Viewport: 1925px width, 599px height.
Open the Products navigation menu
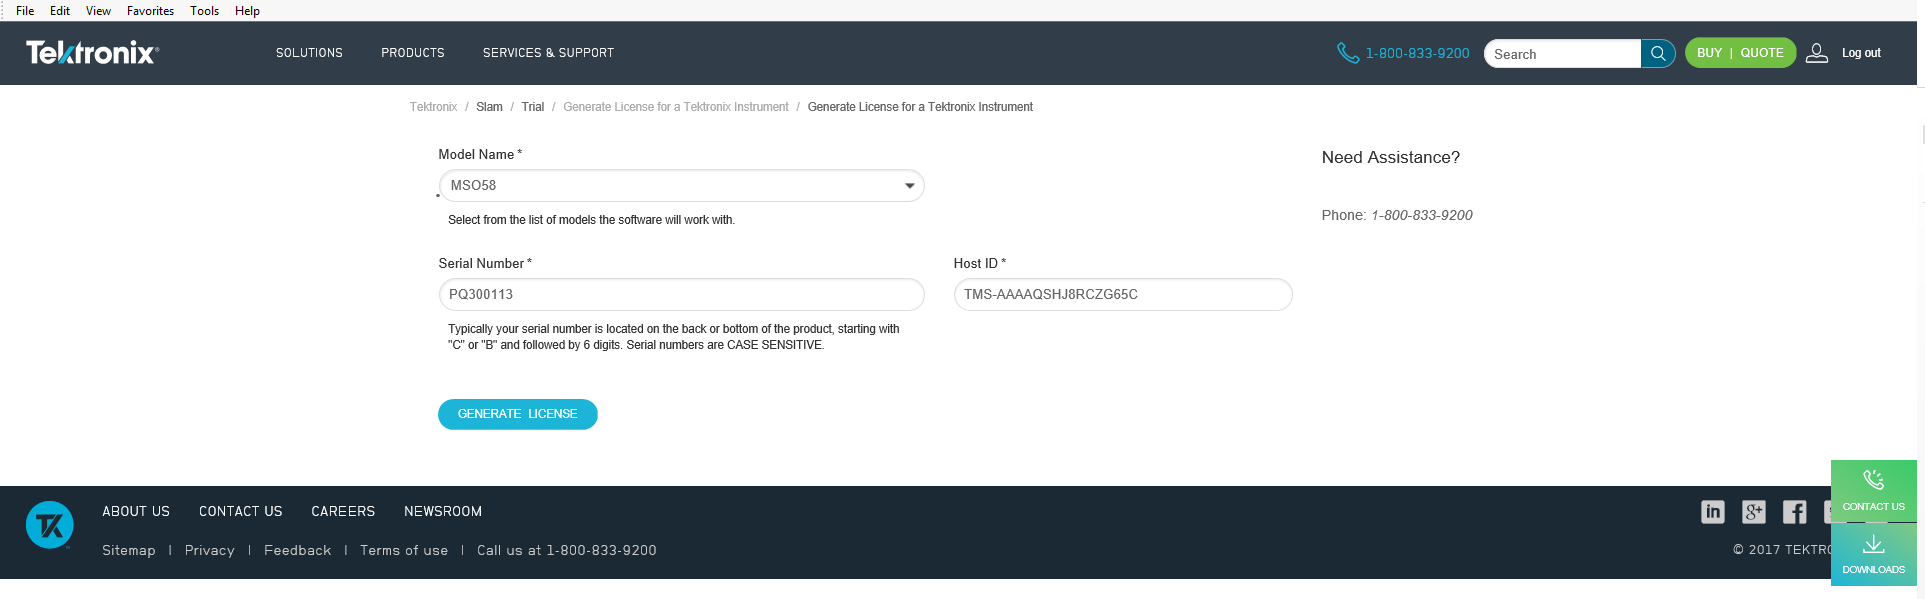(x=412, y=53)
